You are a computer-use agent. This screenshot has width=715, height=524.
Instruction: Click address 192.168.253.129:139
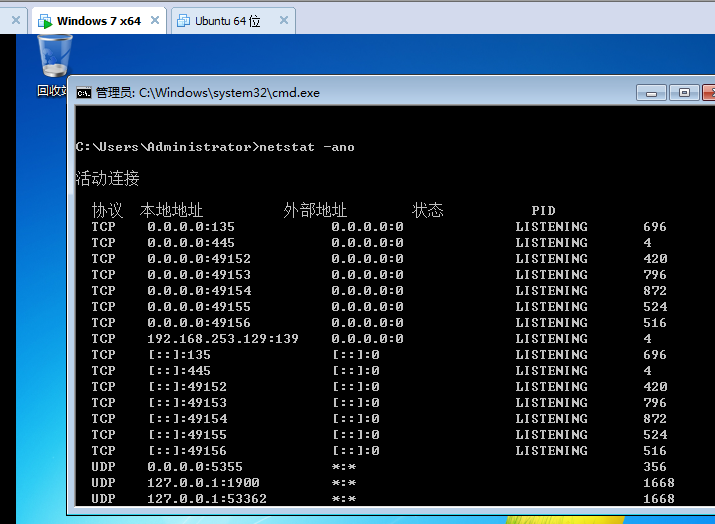click(223, 339)
